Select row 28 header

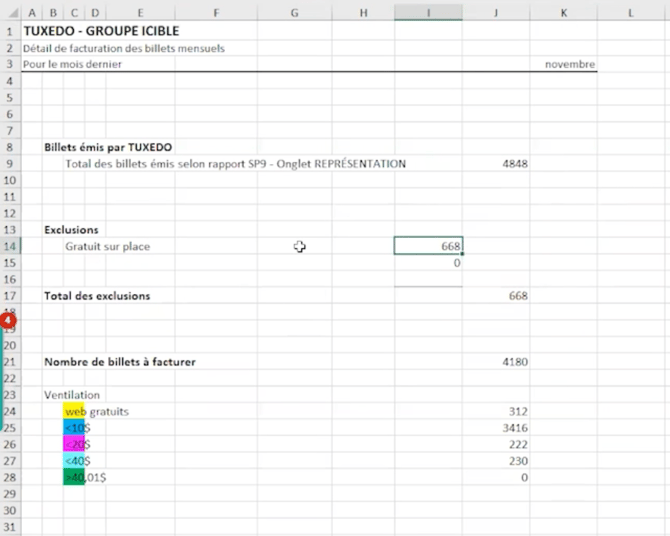10,477
